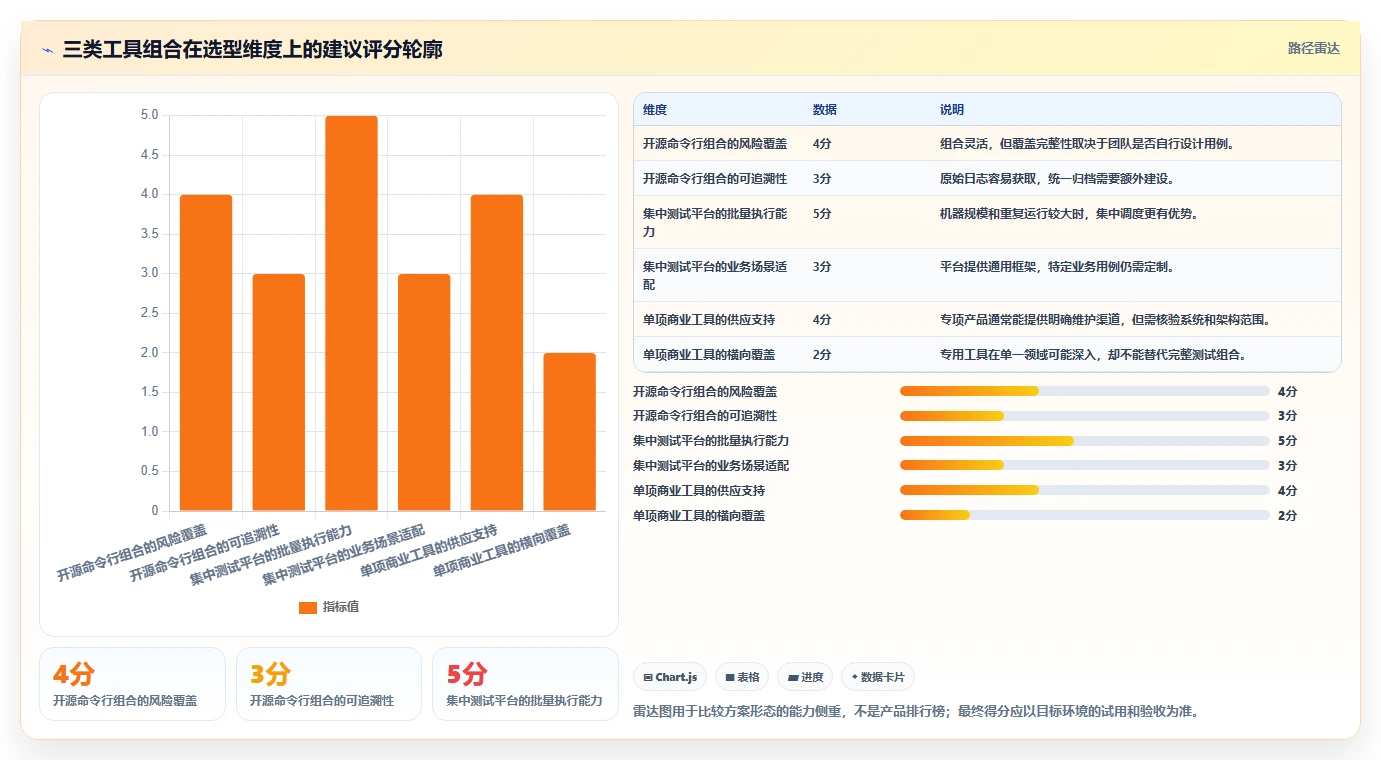Click the 5分 label right of progress bars

point(1287,441)
